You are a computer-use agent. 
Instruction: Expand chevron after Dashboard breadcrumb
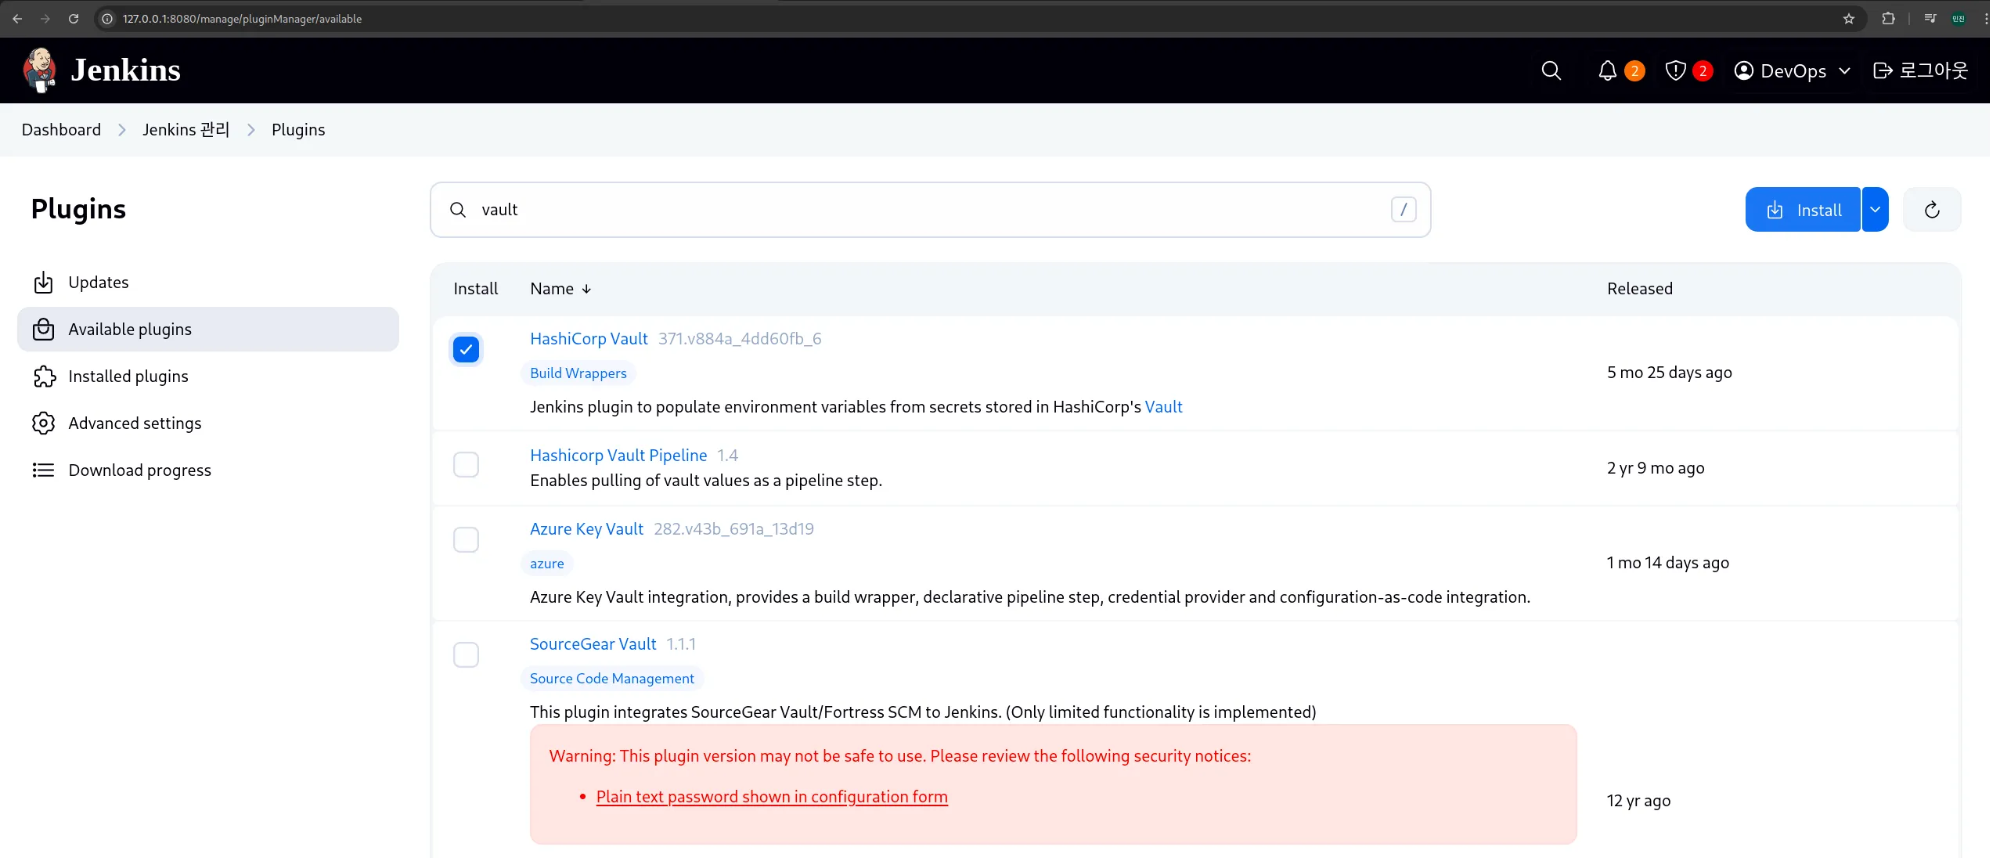[x=122, y=130]
